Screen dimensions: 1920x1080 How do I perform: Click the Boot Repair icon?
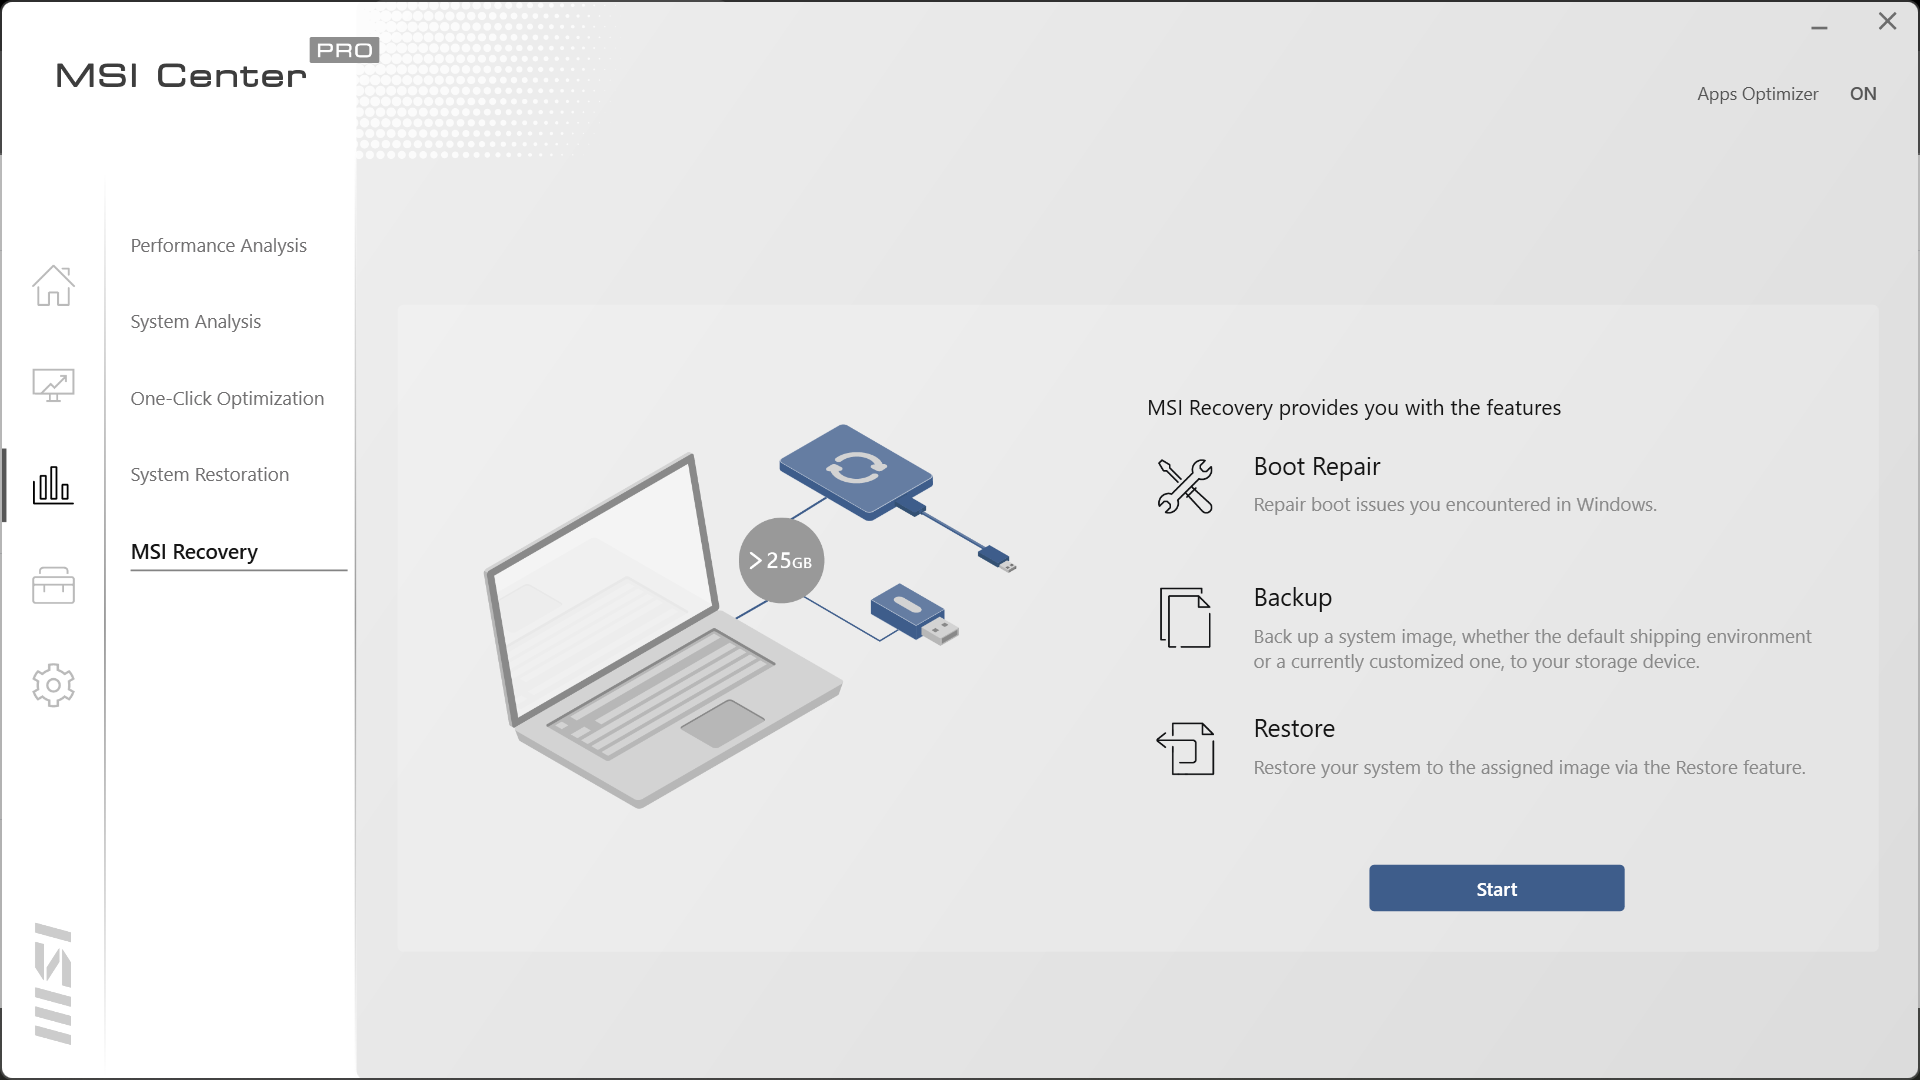pos(1184,485)
